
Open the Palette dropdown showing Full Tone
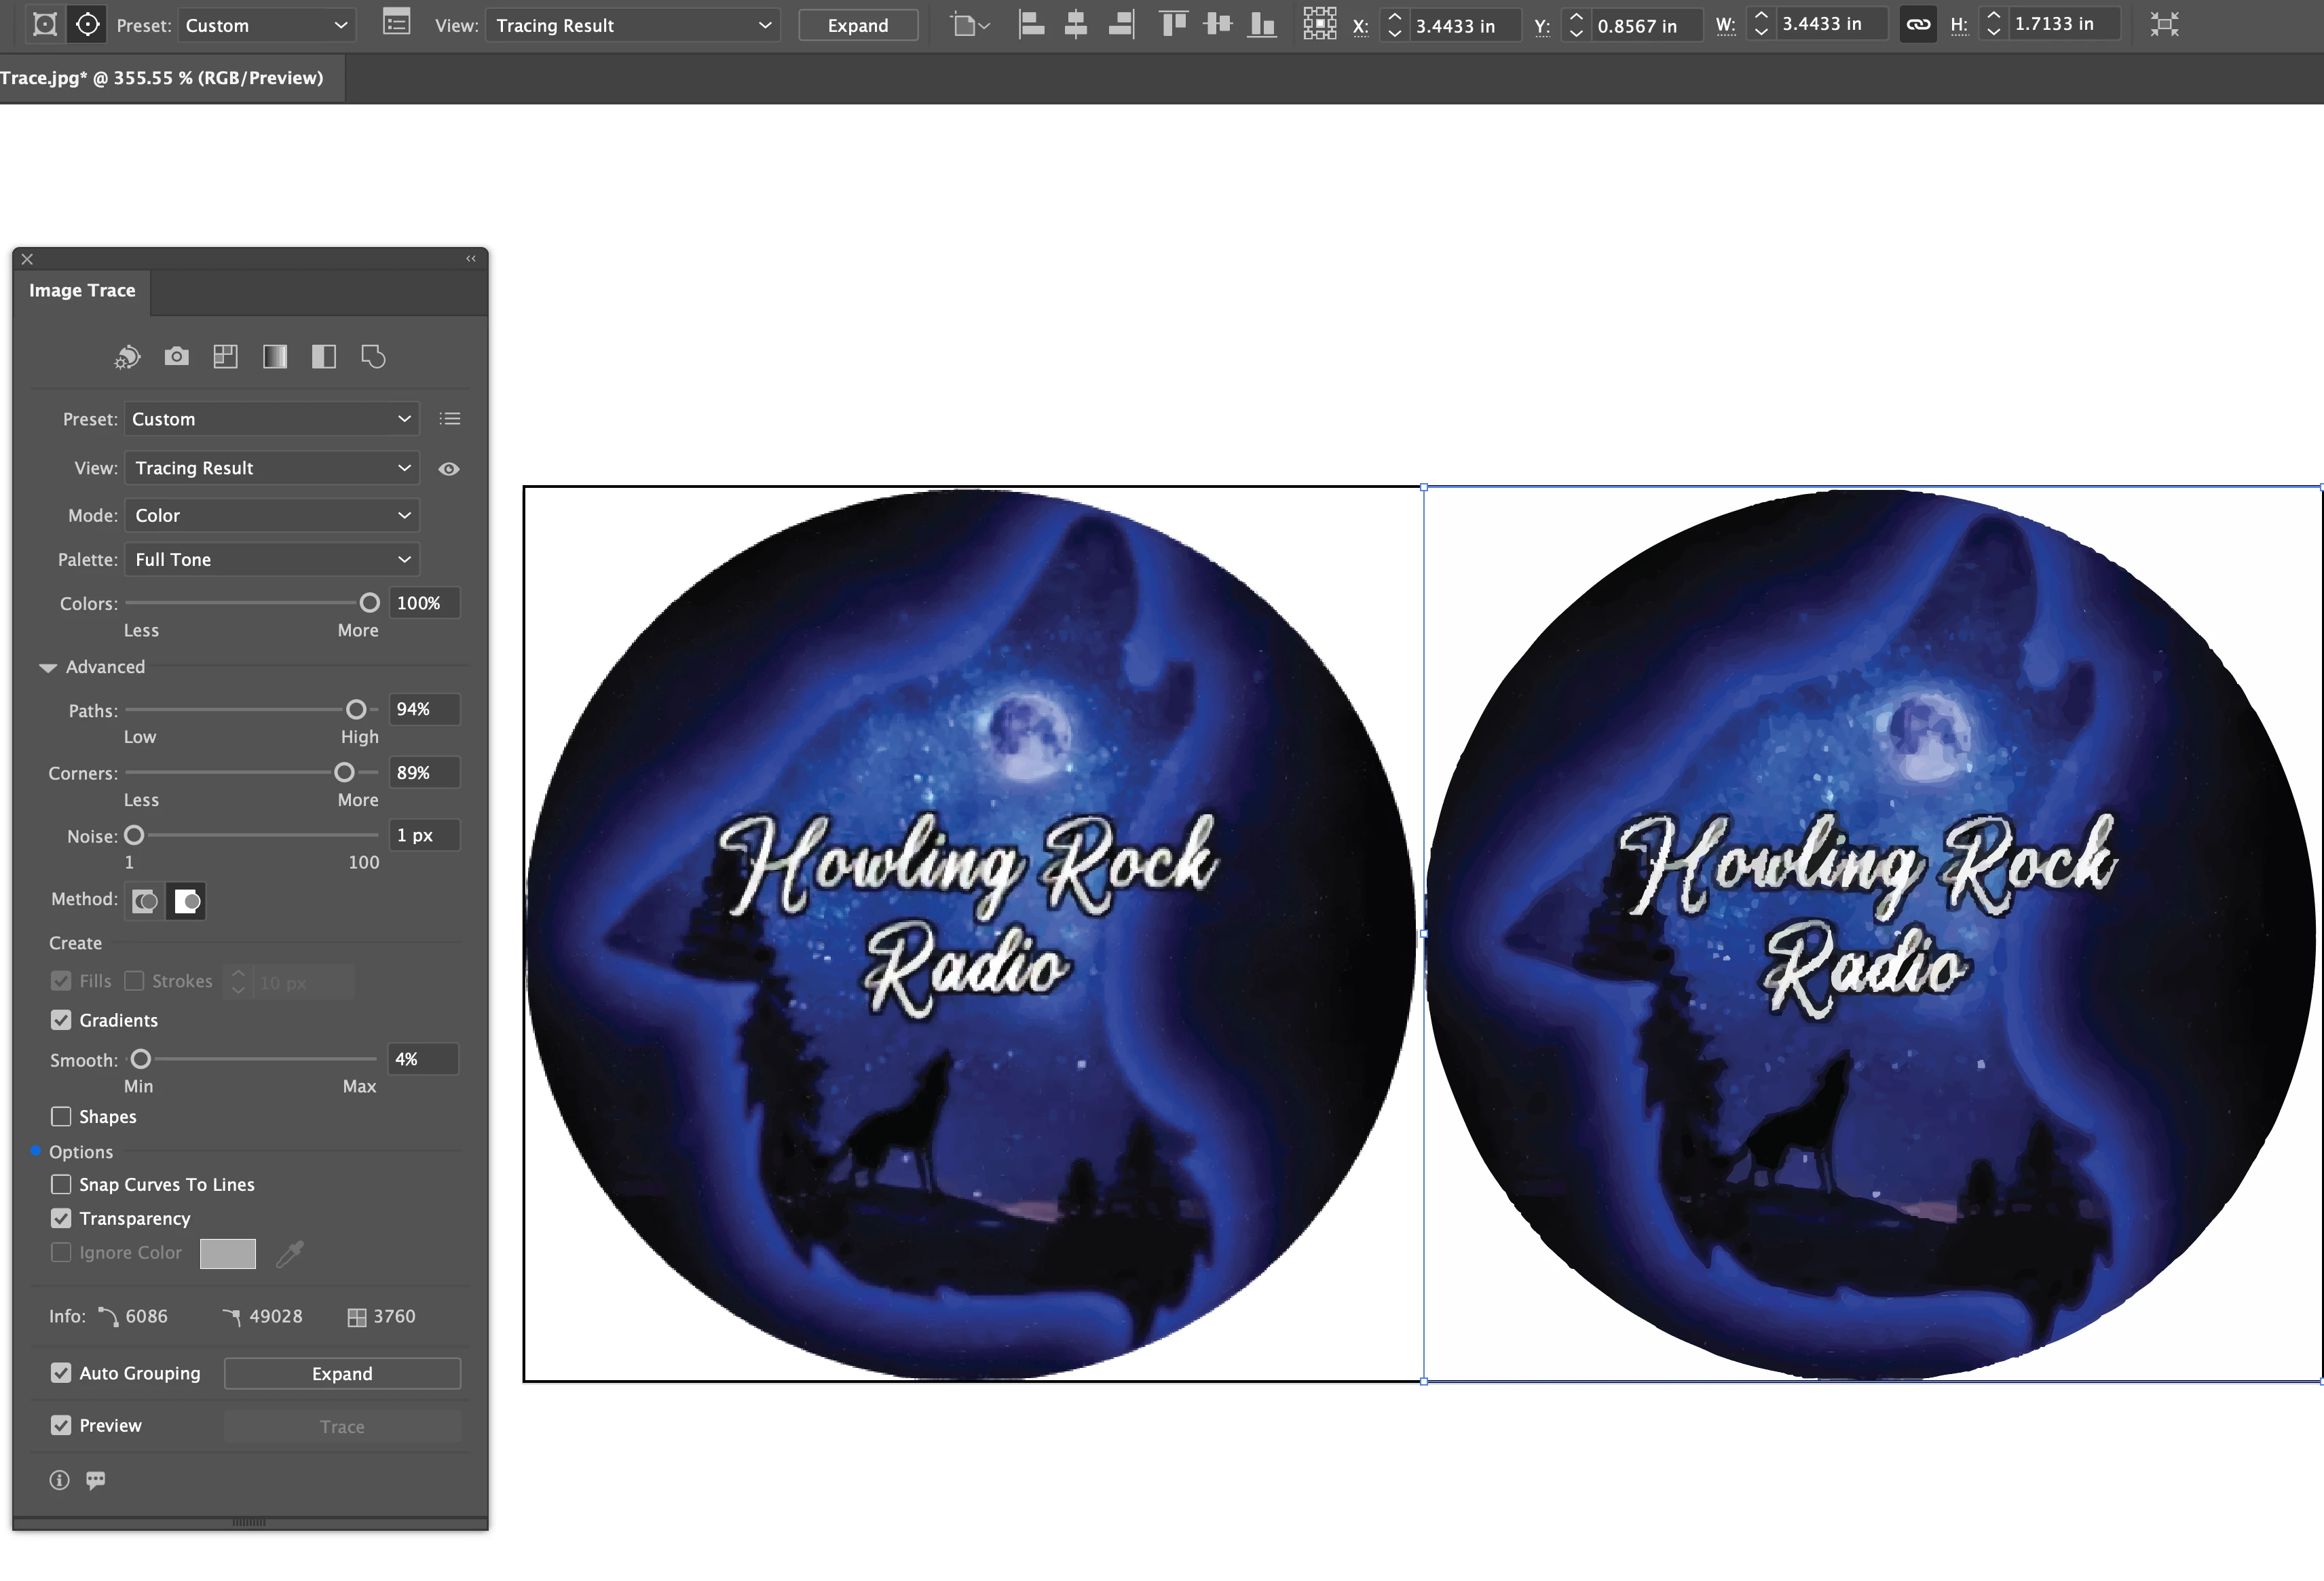[272, 560]
